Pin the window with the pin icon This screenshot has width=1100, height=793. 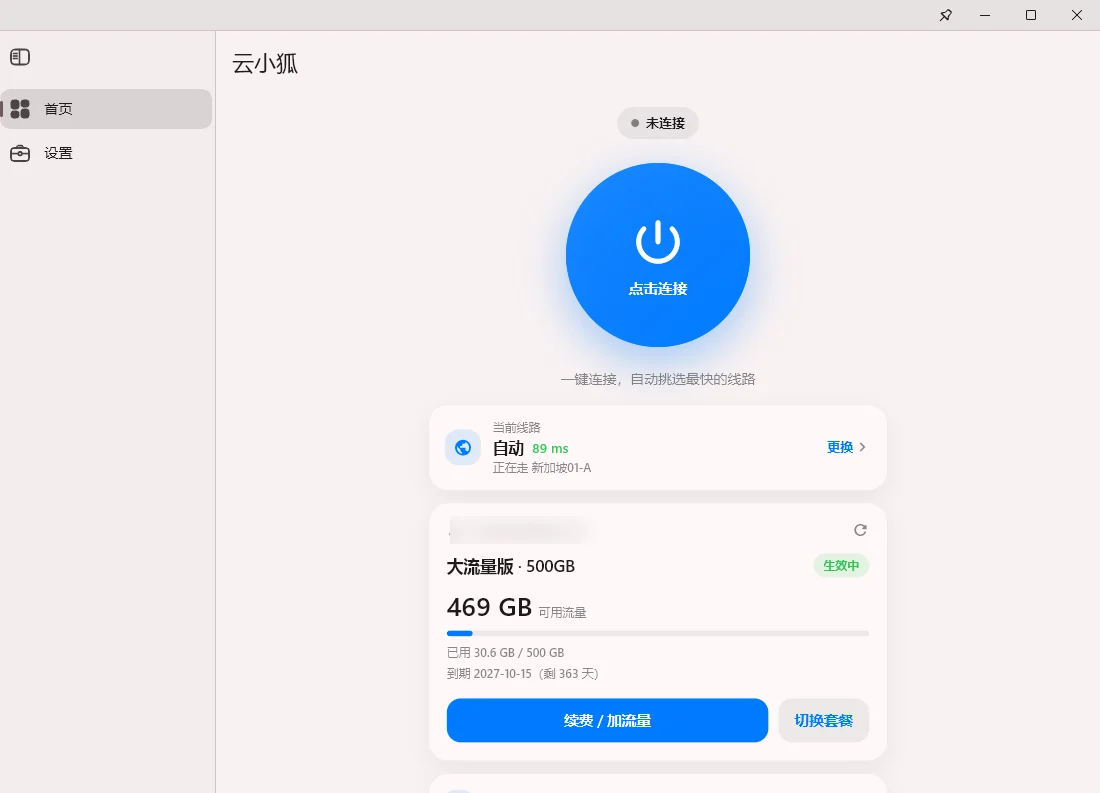pos(945,15)
